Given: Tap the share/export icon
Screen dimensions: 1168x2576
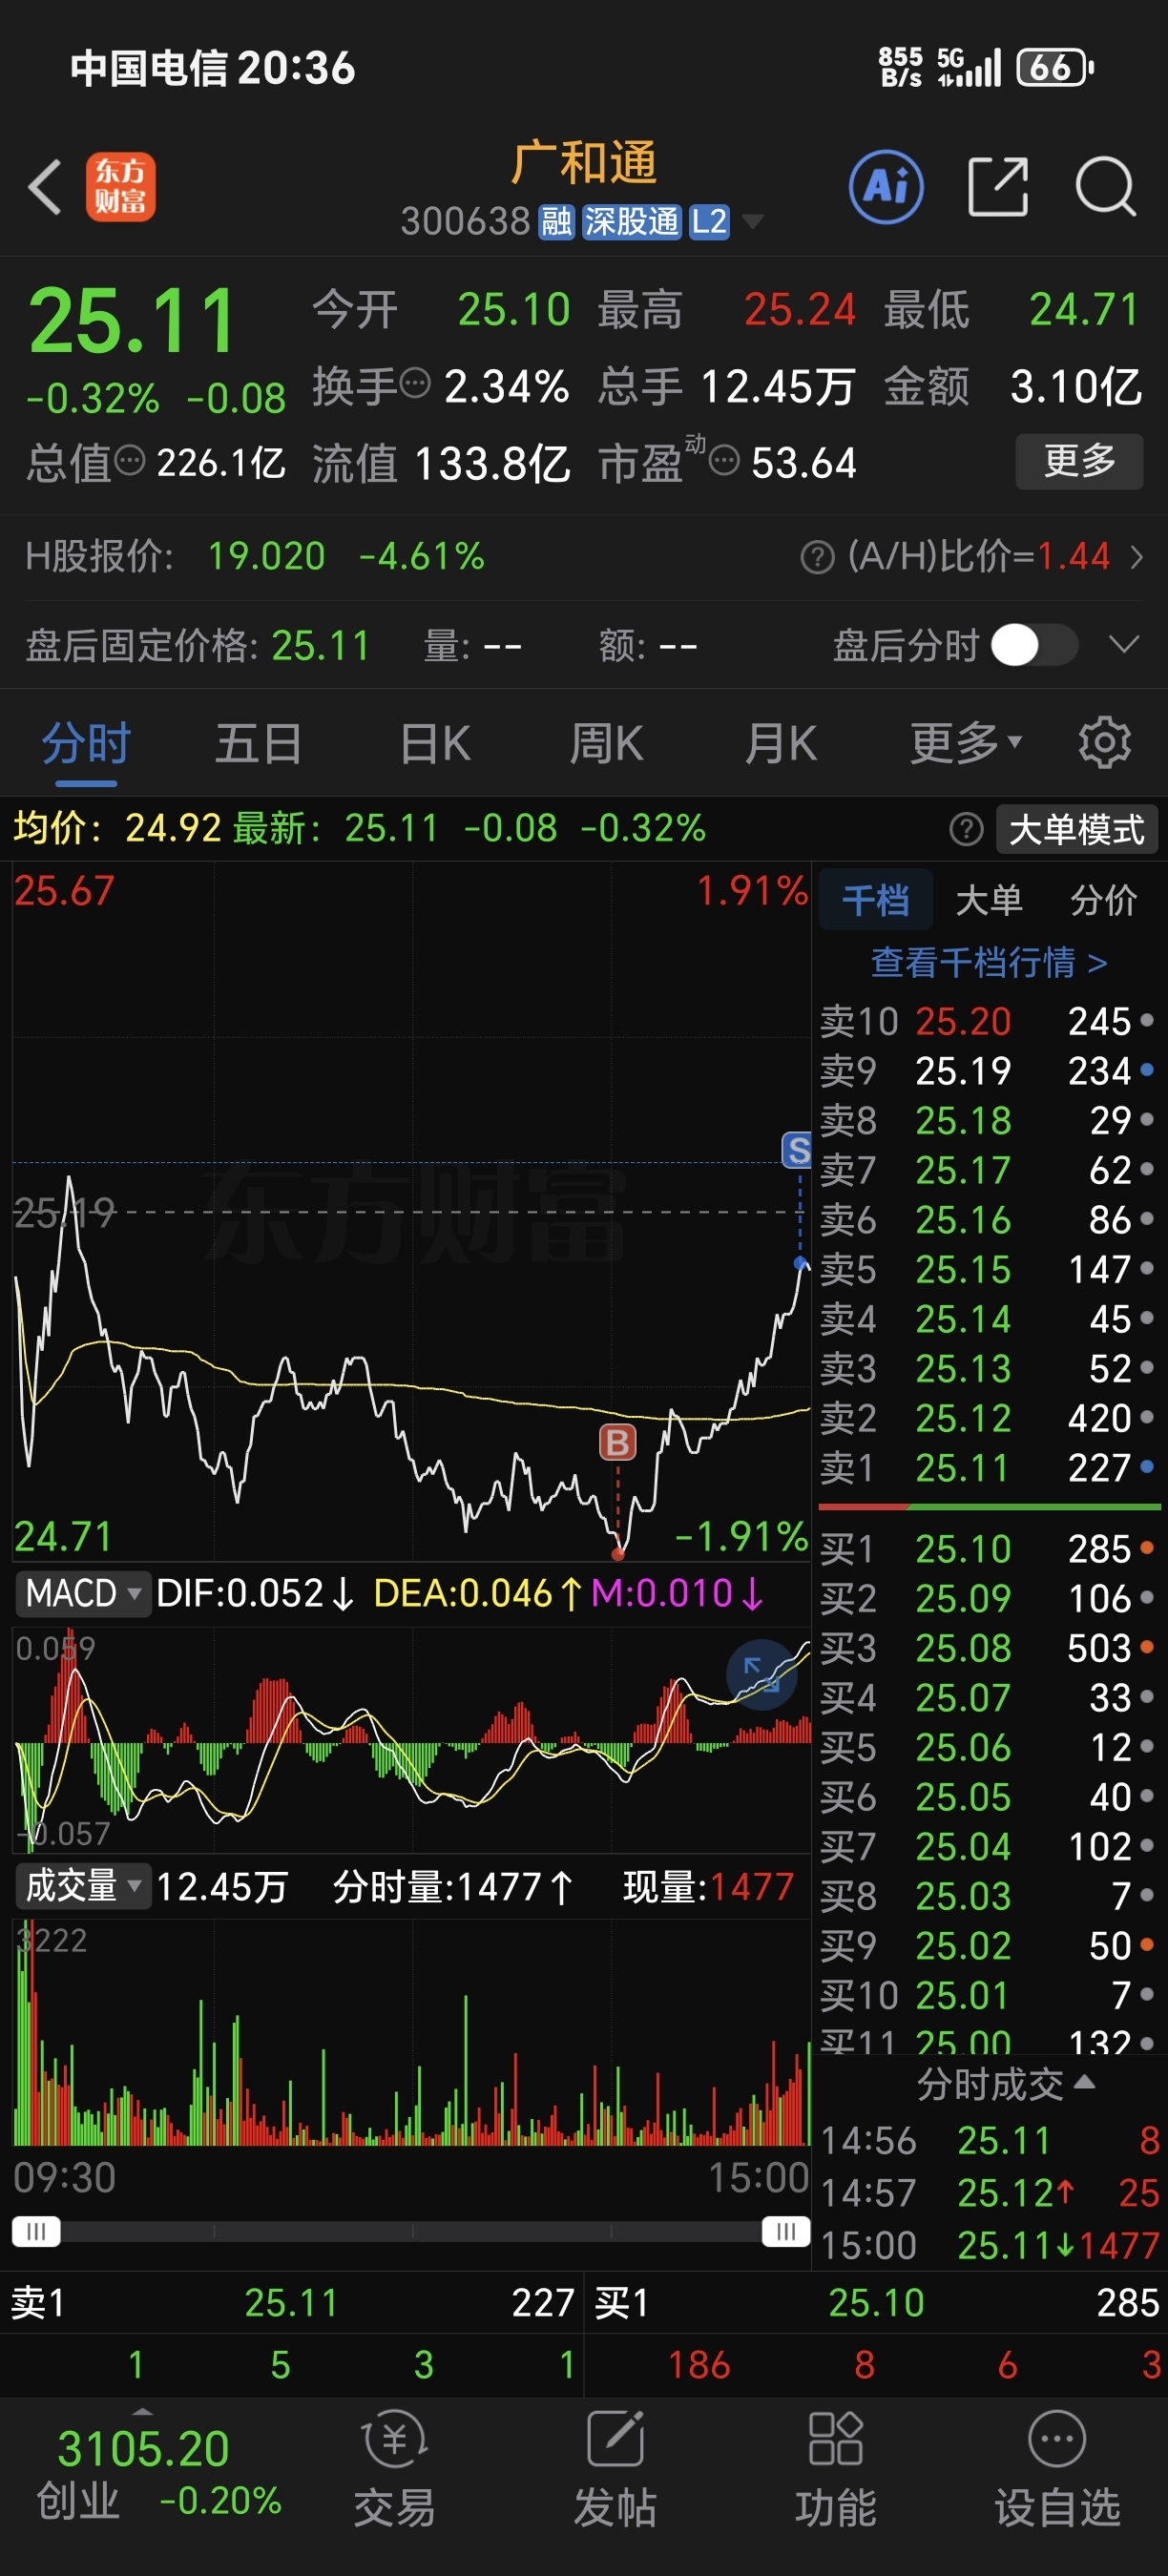Looking at the screenshot, I should tap(998, 187).
